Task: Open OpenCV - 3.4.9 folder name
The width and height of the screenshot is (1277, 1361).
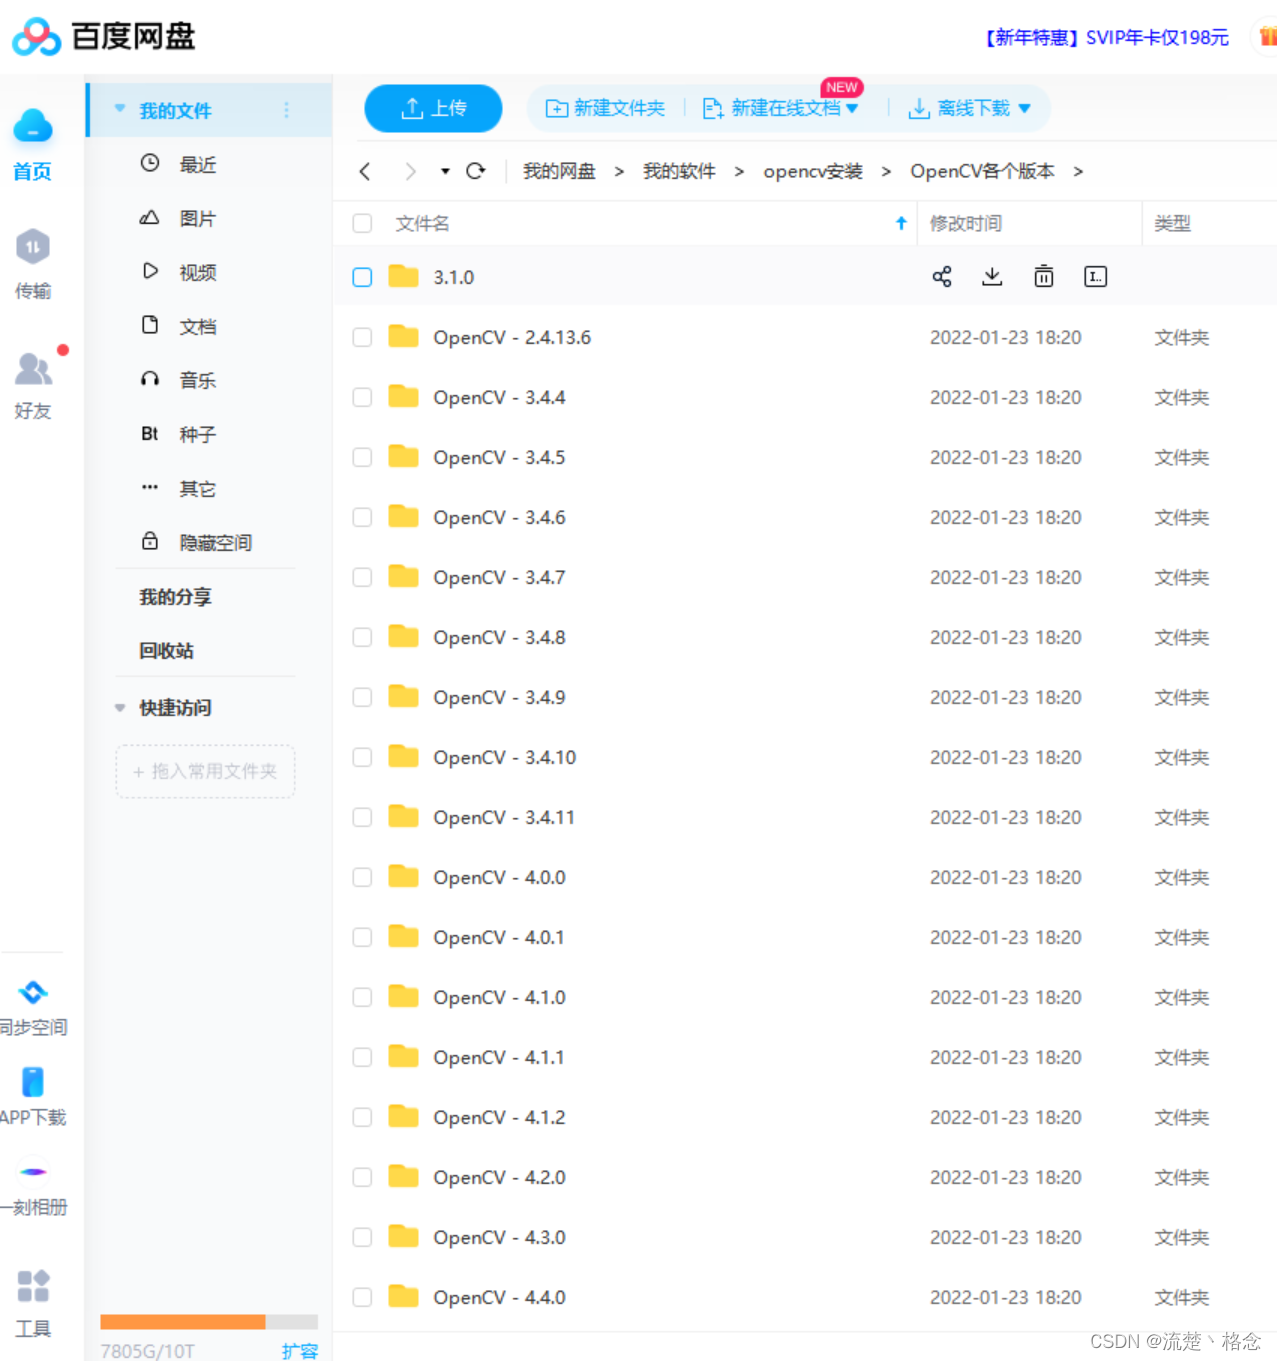Action: pyautogui.click(x=499, y=697)
